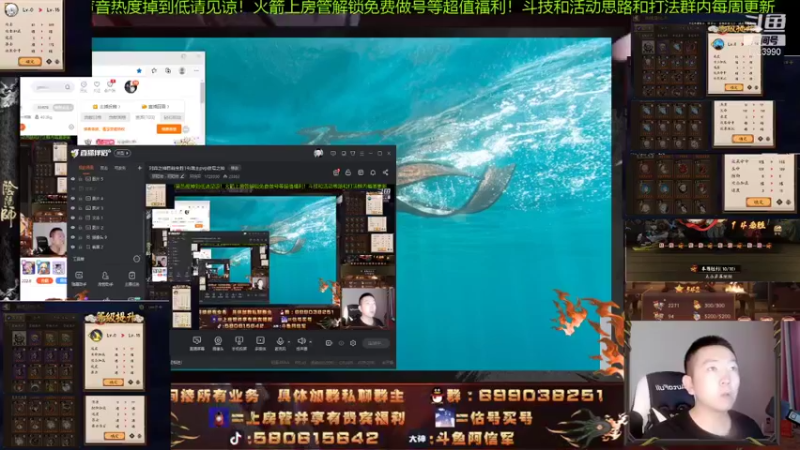Image resolution: width=800 pixels, height=450 pixels.
Task: Open the middle toolbox tool with person icon
Action: 105,279
